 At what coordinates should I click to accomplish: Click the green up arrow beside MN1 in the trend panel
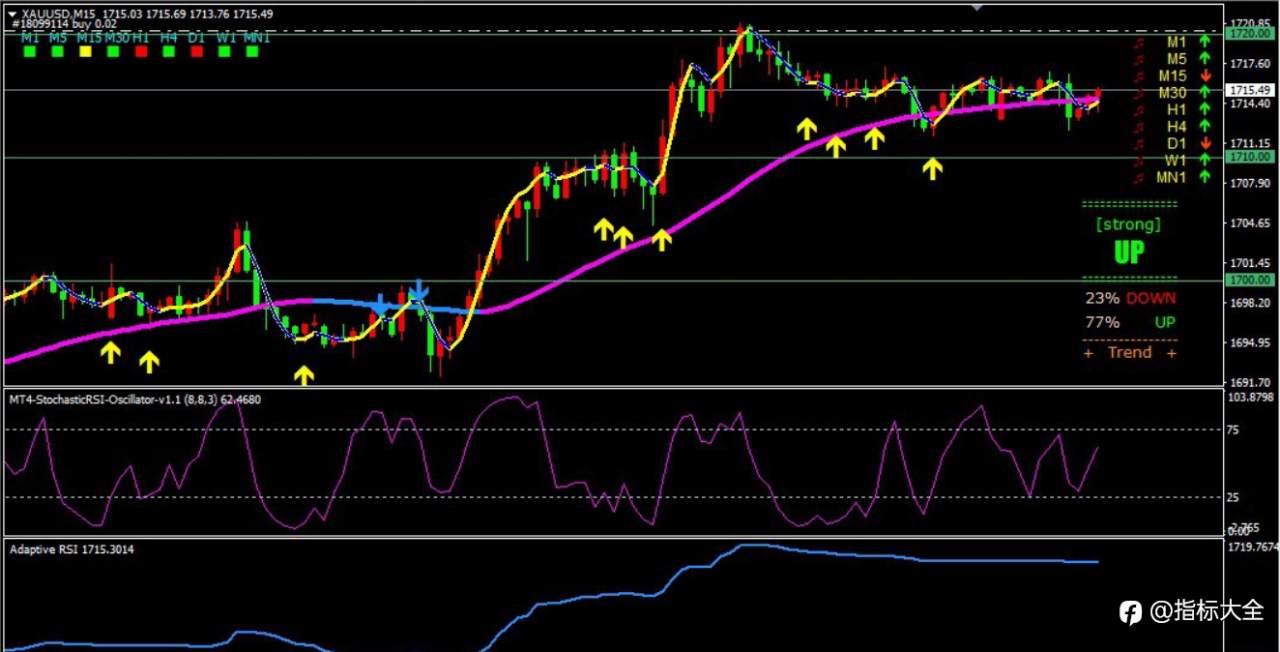pos(1205,177)
